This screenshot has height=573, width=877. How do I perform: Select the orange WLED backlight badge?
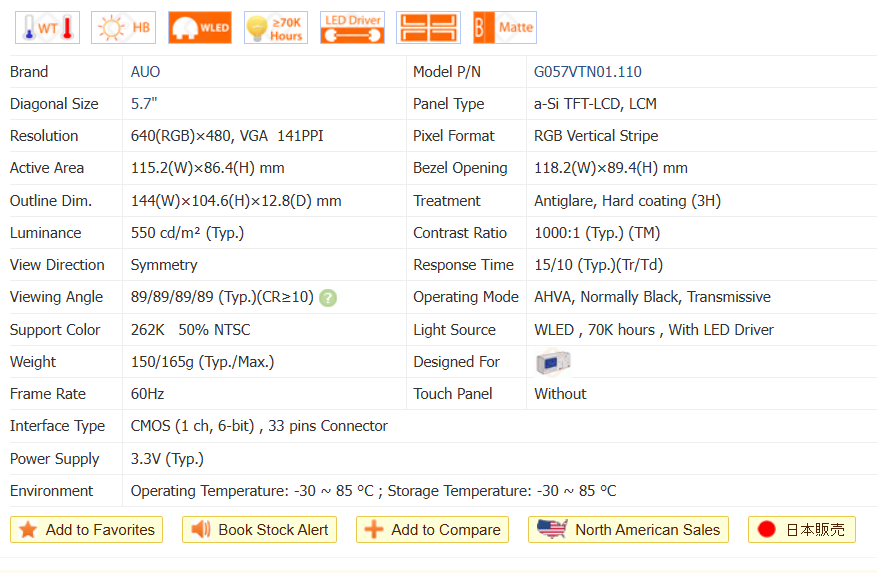pyautogui.click(x=200, y=28)
